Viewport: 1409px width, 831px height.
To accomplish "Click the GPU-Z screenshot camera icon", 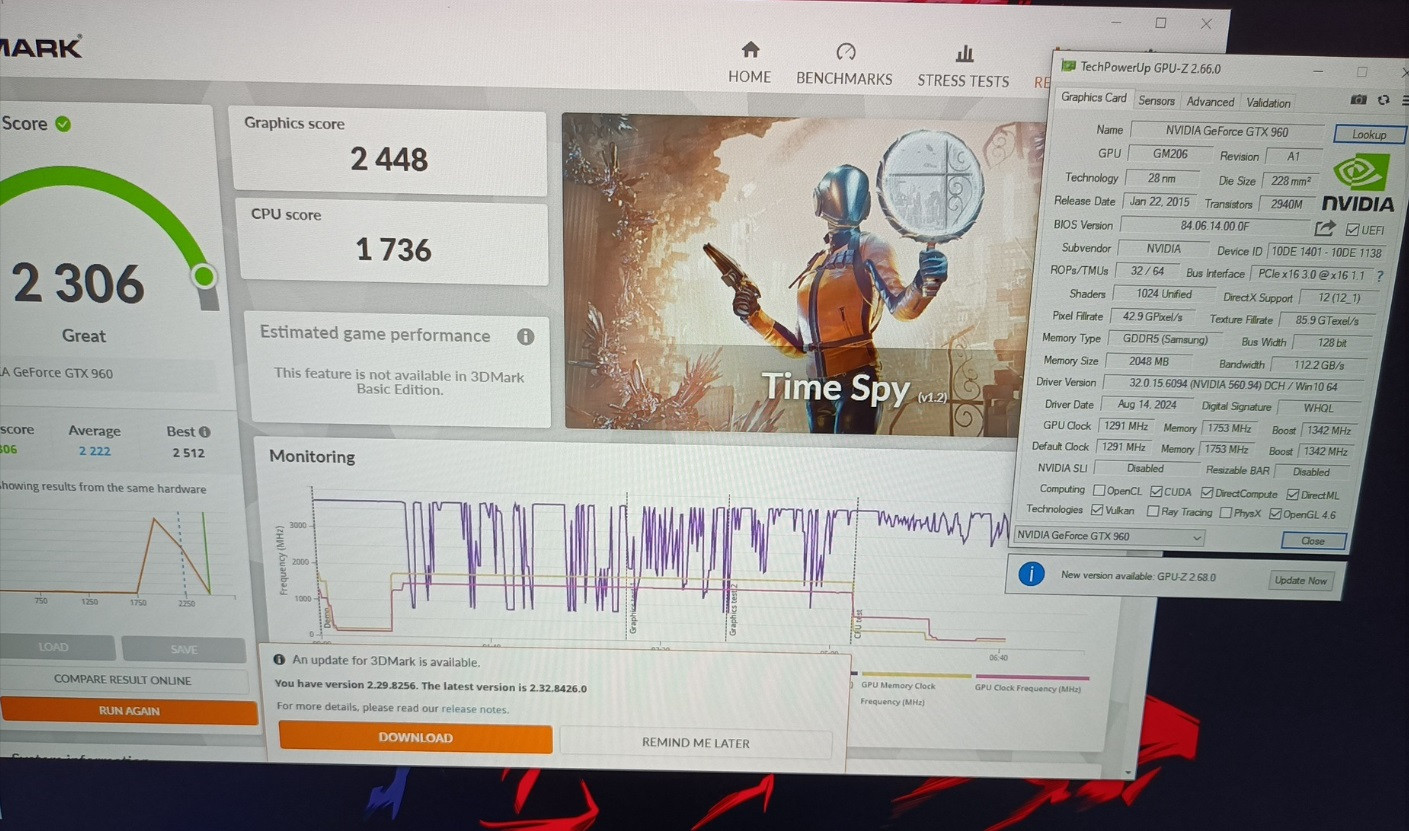I will pyautogui.click(x=1358, y=100).
